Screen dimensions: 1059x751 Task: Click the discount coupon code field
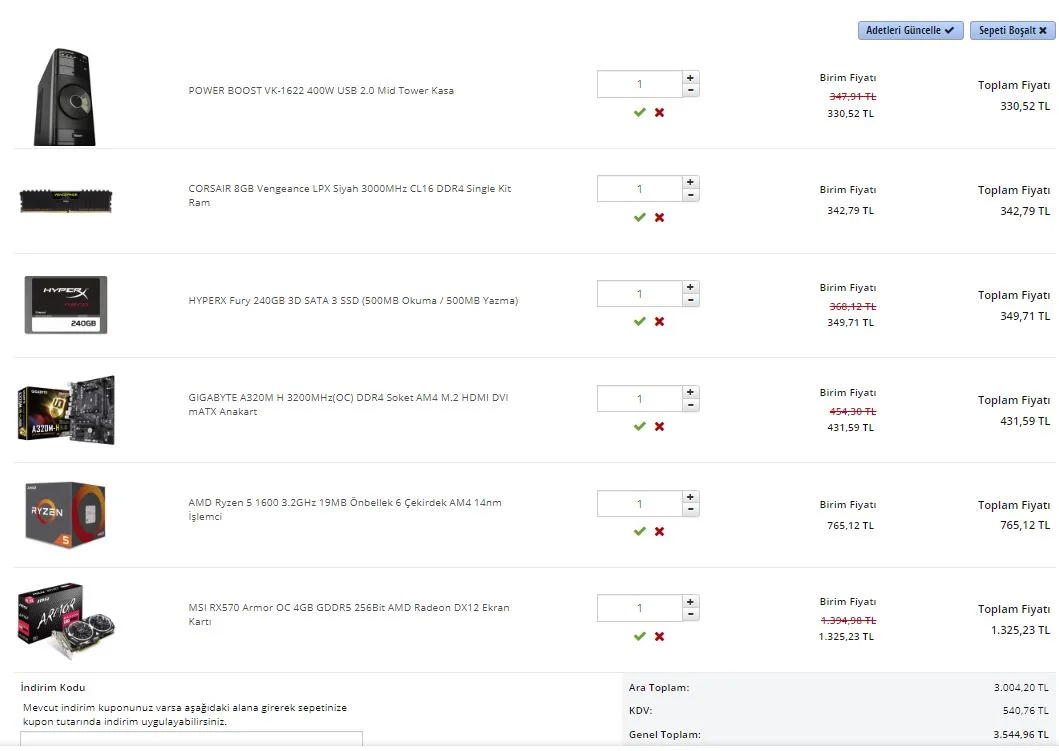click(191, 740)
